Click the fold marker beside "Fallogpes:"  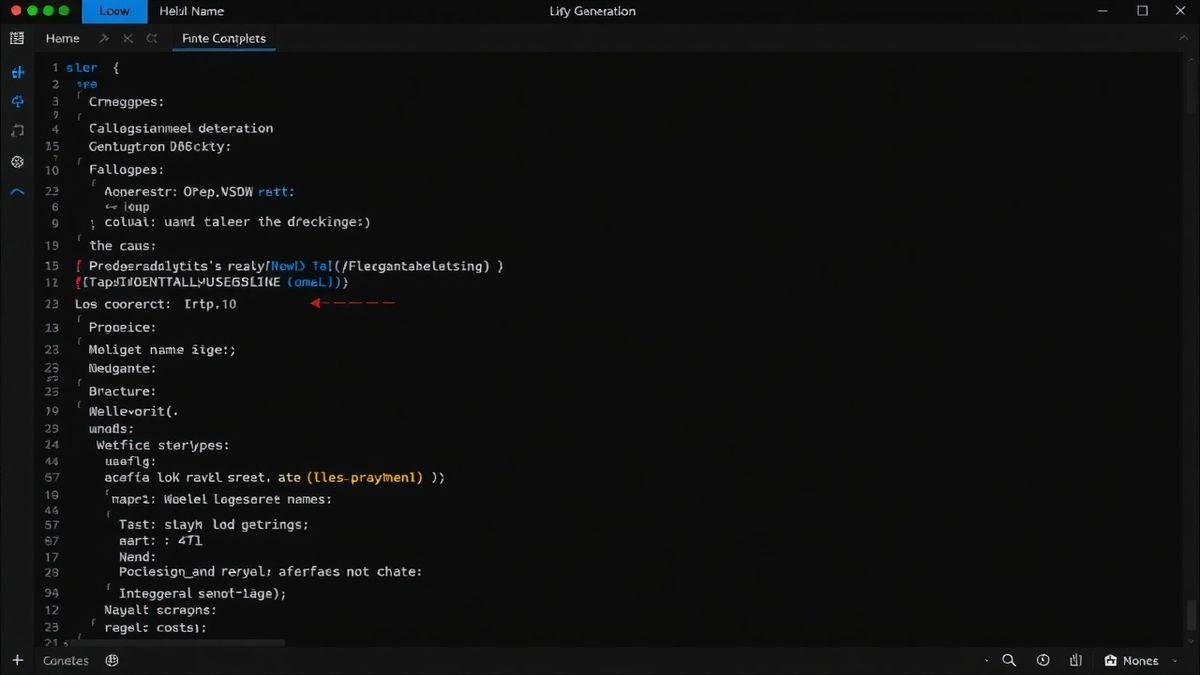80,163
